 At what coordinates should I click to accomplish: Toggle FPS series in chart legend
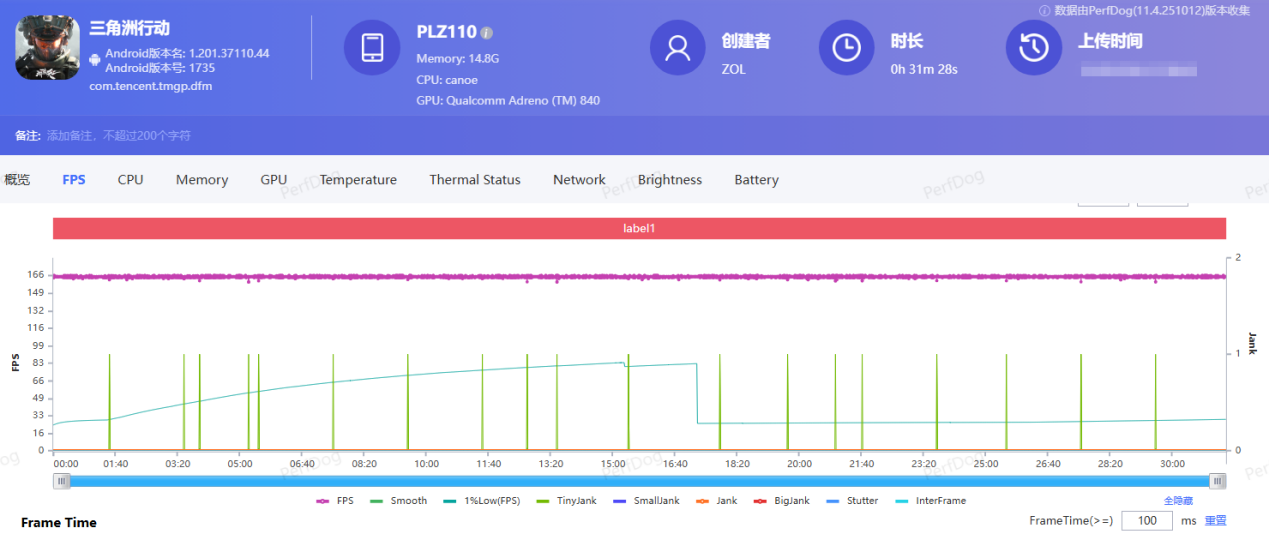coord(335,501)
